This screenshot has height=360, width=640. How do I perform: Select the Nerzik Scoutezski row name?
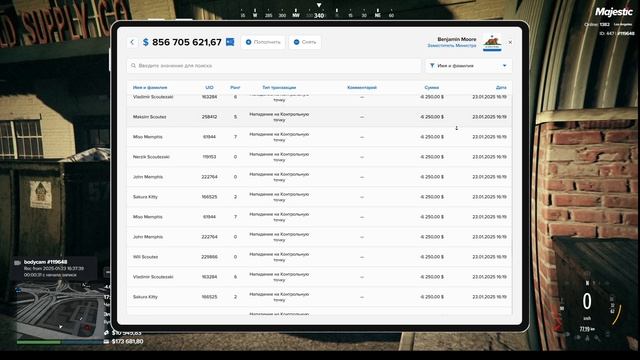[151, 157]
